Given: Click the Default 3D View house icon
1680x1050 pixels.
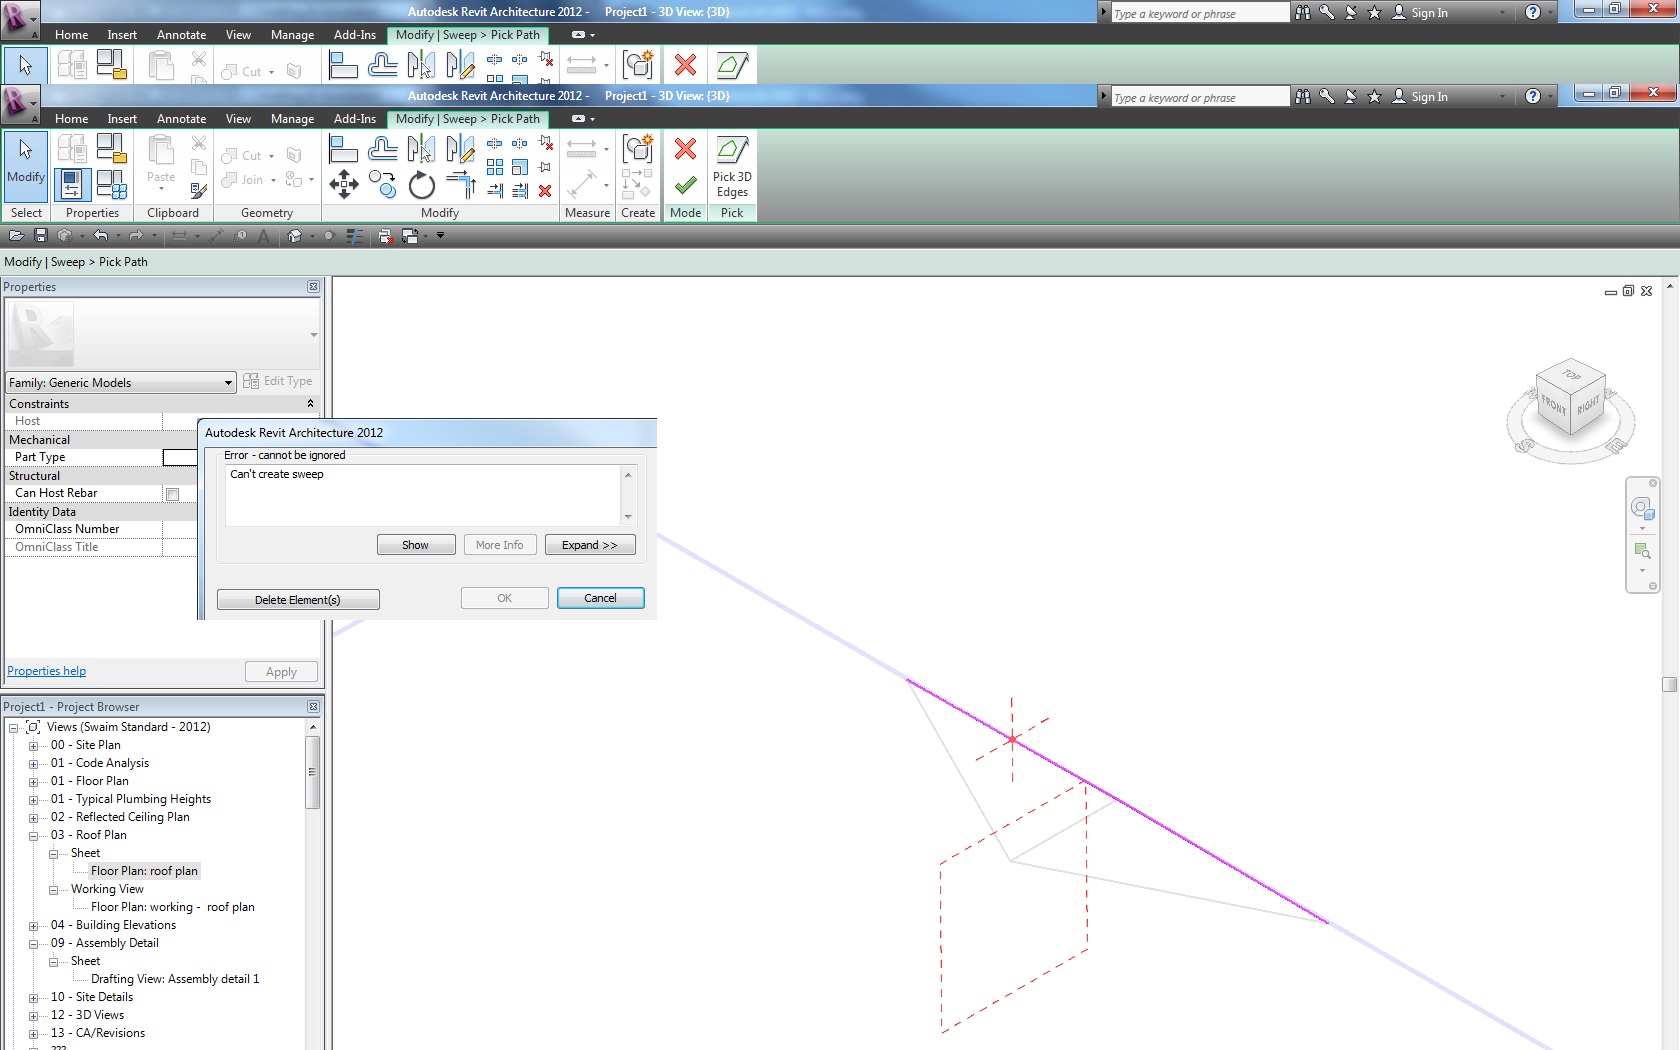Looking at the screenshot, I should (x=295, y=236).
